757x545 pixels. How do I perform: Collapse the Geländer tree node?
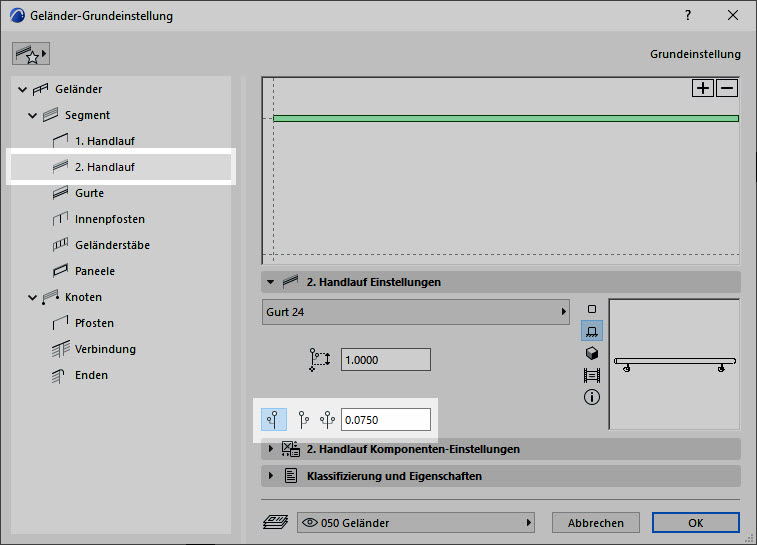[22, 89]
